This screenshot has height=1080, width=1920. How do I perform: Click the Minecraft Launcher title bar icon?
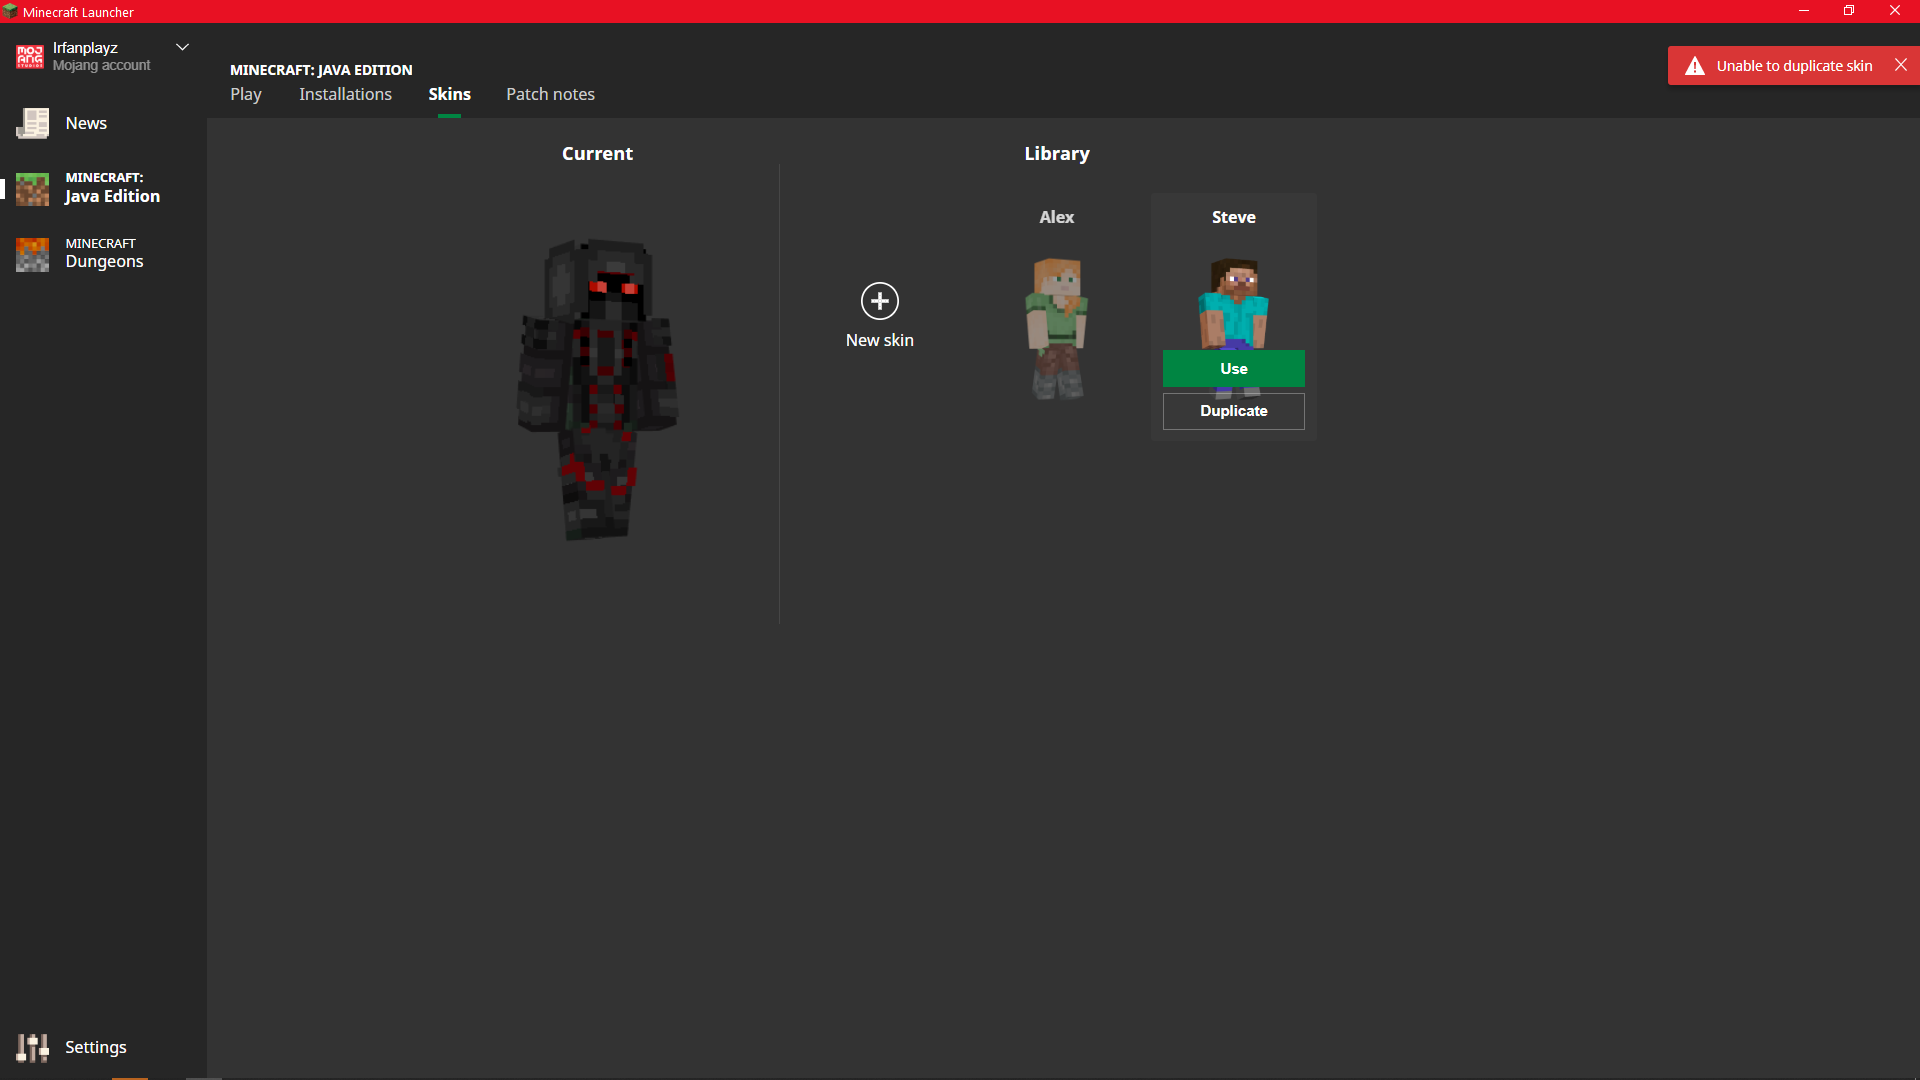(10, 11)
